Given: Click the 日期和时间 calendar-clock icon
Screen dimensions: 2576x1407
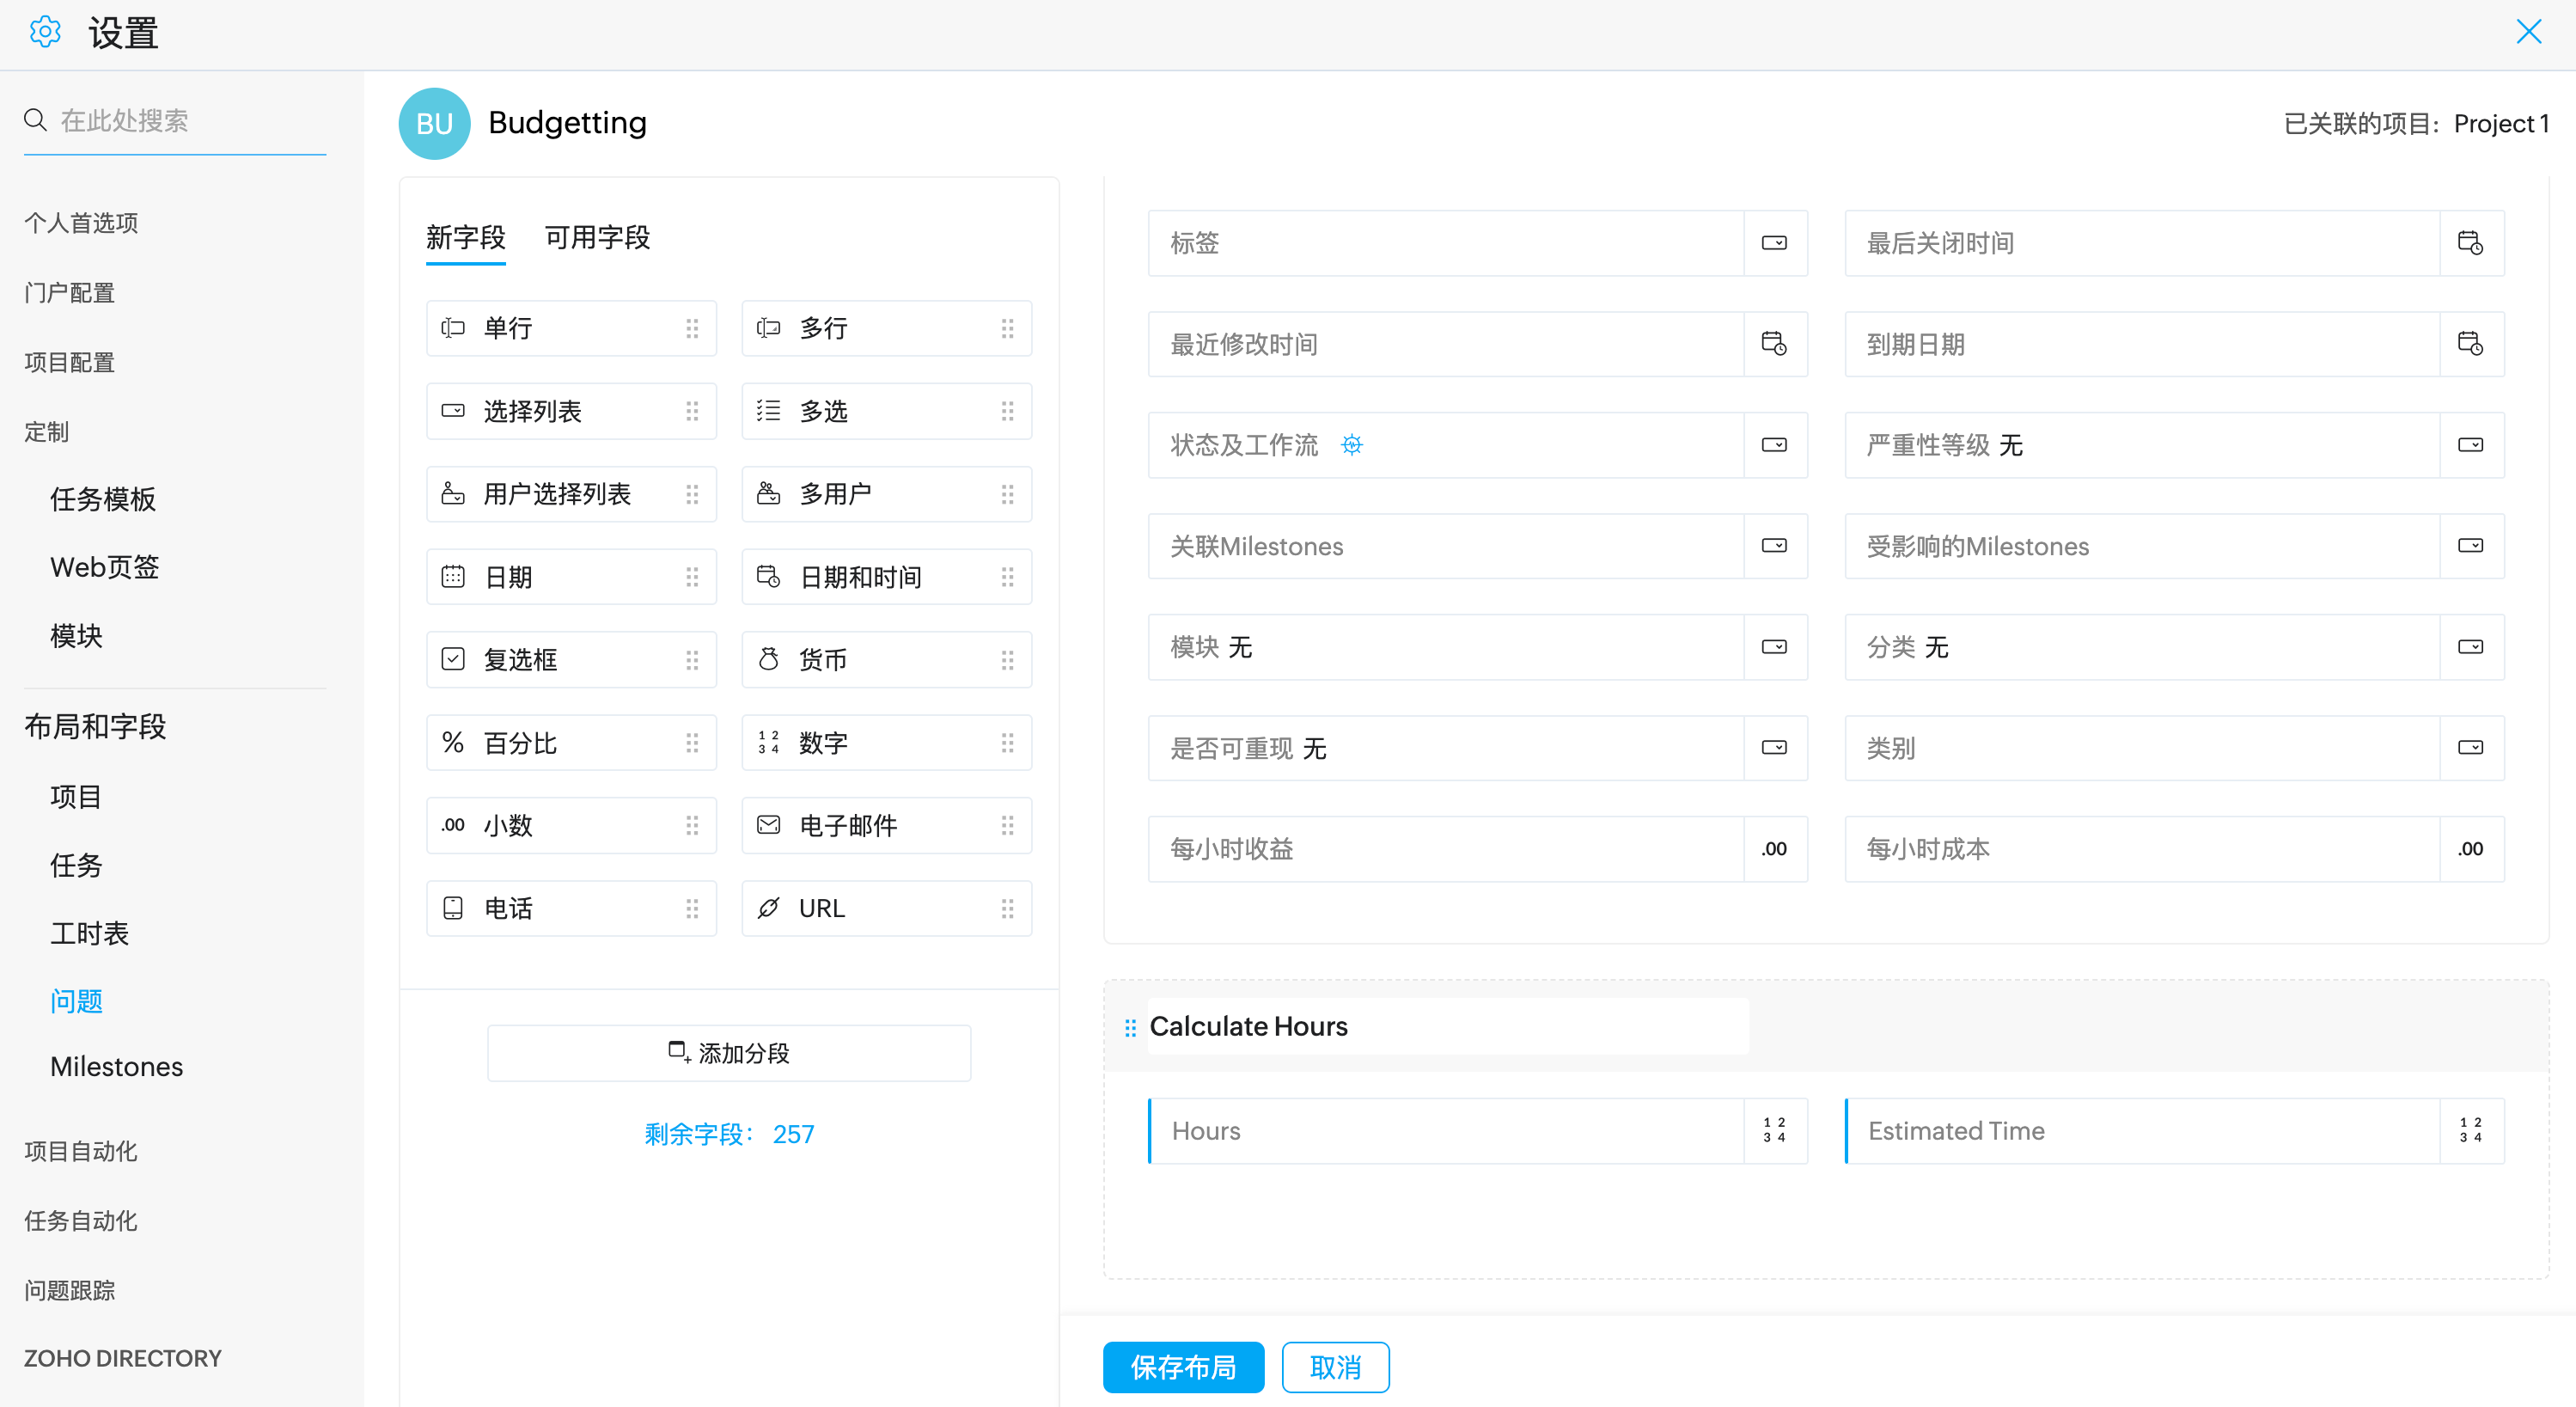Looking at the screenshot, I should (768, 576).
